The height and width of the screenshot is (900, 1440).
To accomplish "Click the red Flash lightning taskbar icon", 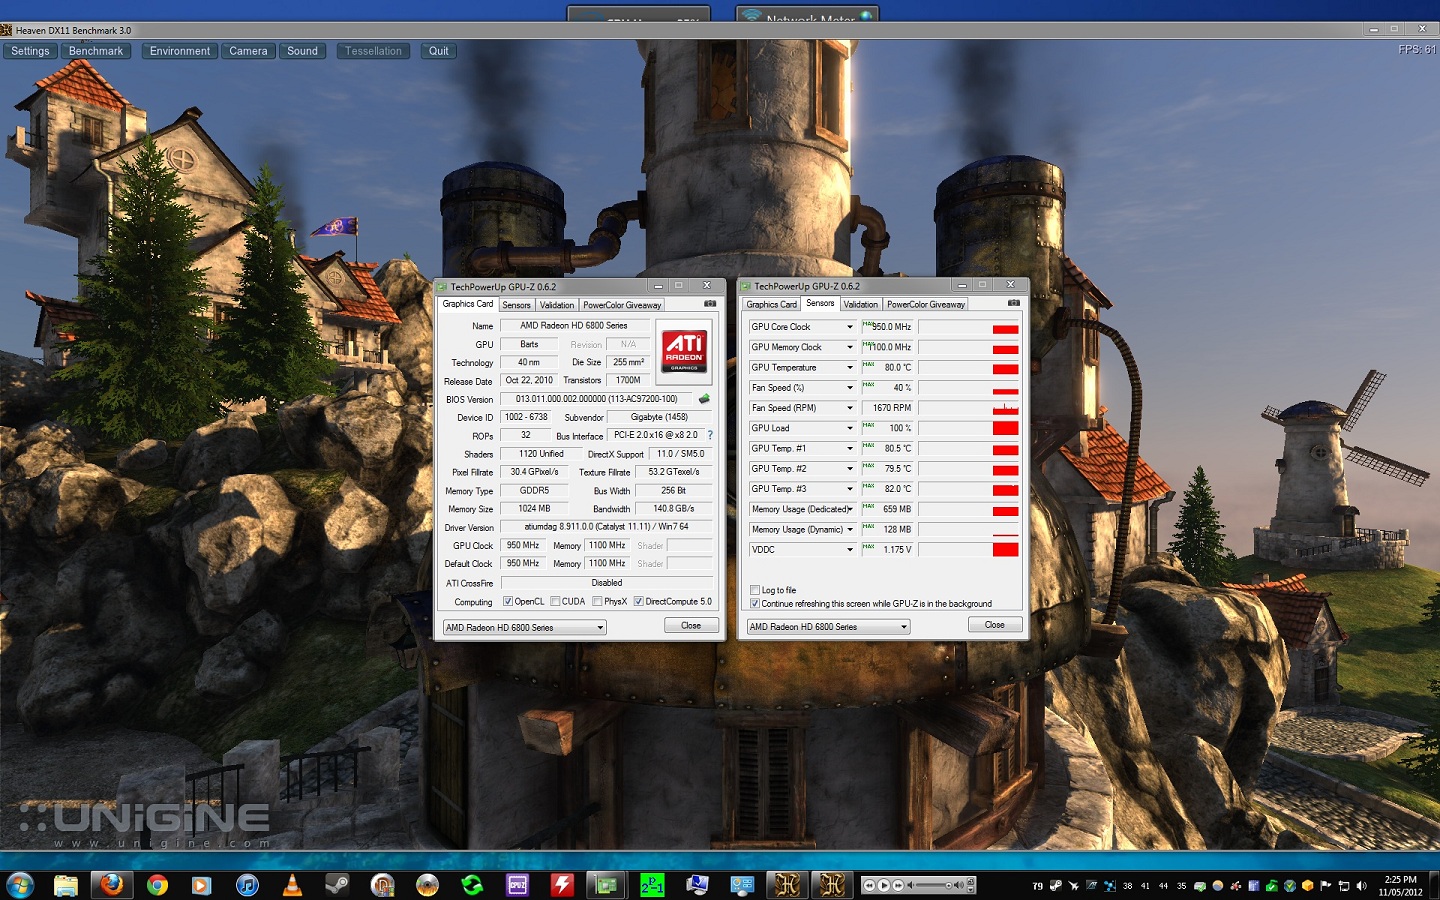I will 562,885.
